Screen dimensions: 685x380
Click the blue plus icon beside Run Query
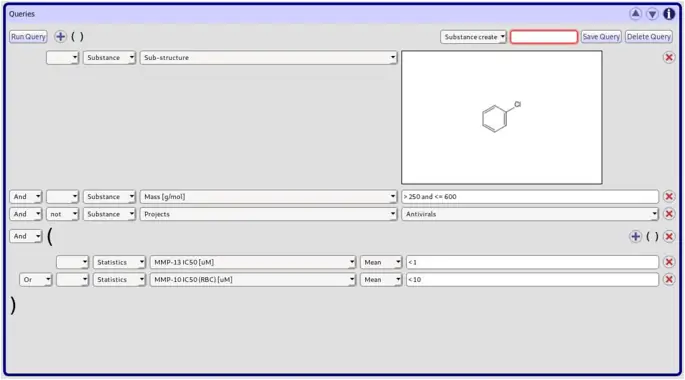(x=60, y=37)
